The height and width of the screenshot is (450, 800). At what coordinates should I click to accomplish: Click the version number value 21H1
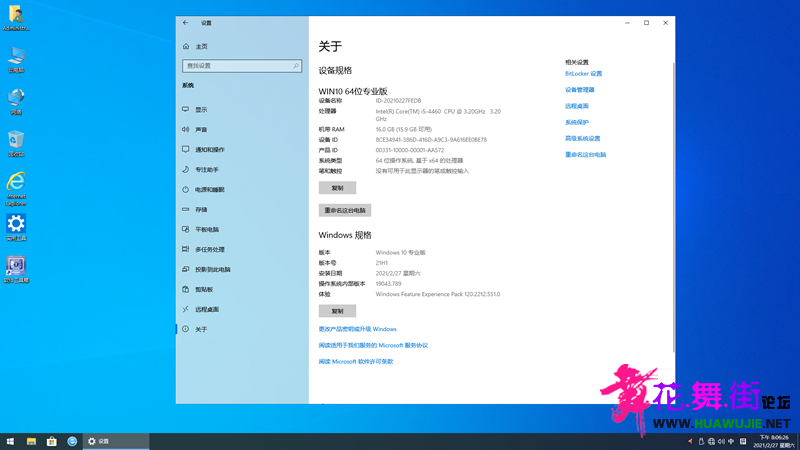tap(382, 263)
